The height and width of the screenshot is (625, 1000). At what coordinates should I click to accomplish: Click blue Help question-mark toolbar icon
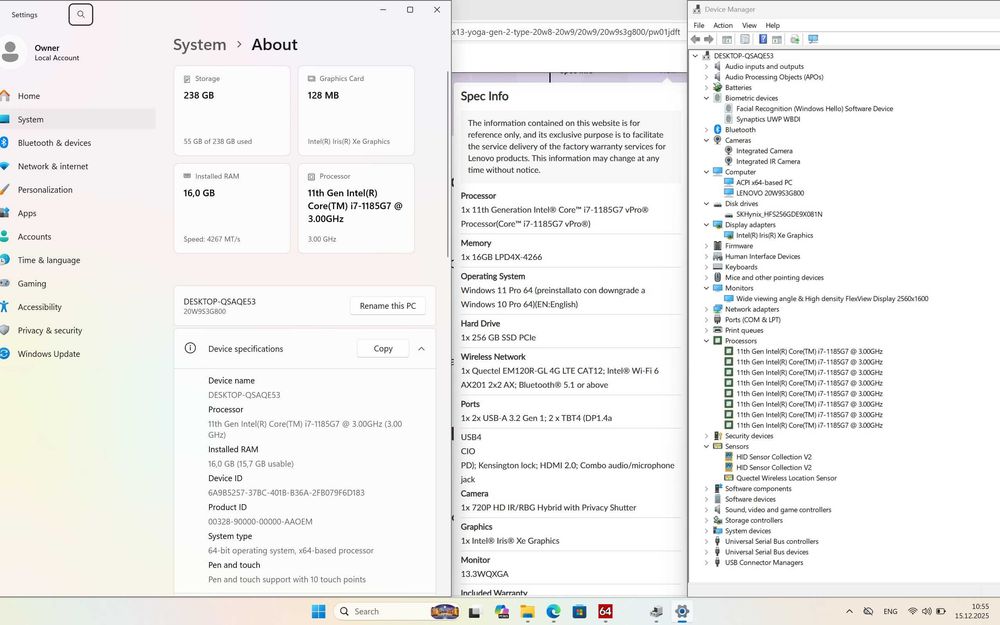[x=763, y=39]
